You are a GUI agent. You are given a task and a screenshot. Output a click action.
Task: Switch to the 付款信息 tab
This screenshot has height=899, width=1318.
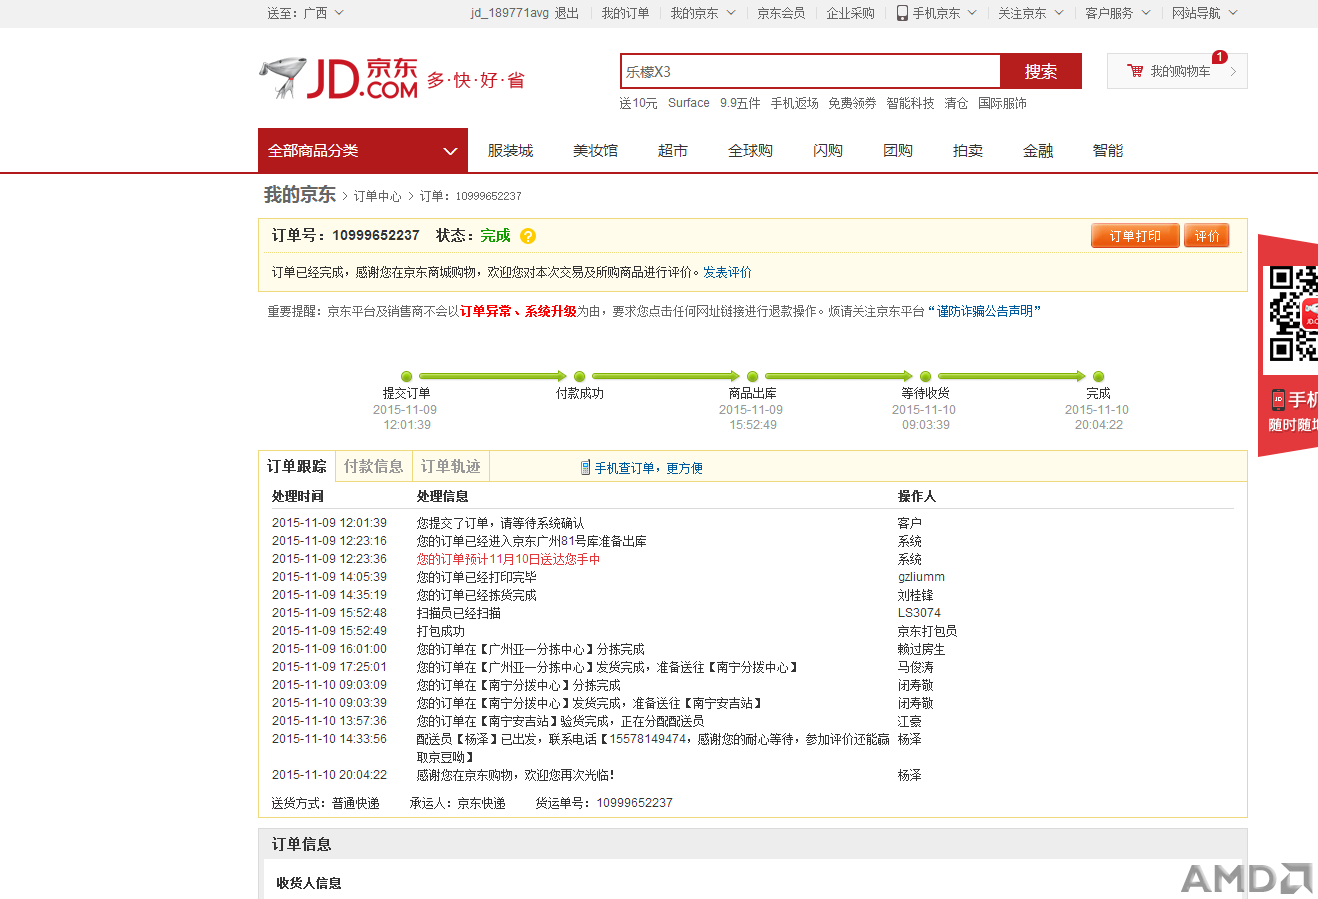[374, 467]
